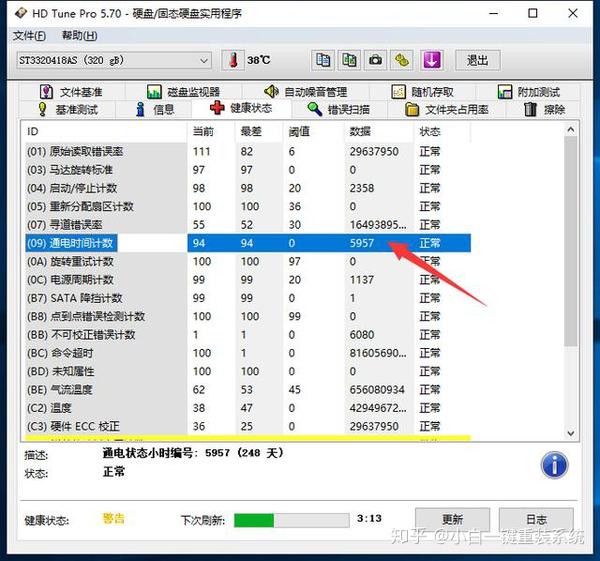Click the trash can 擦除 icon
600x561 pixels.
coord(530,109)
